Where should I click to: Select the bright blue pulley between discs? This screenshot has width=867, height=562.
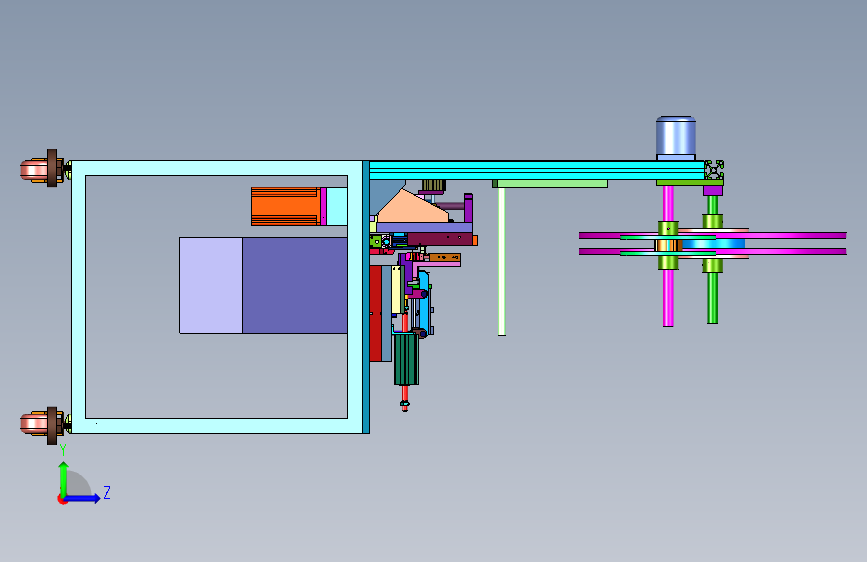pyautogui.click(x=713, y=244)
